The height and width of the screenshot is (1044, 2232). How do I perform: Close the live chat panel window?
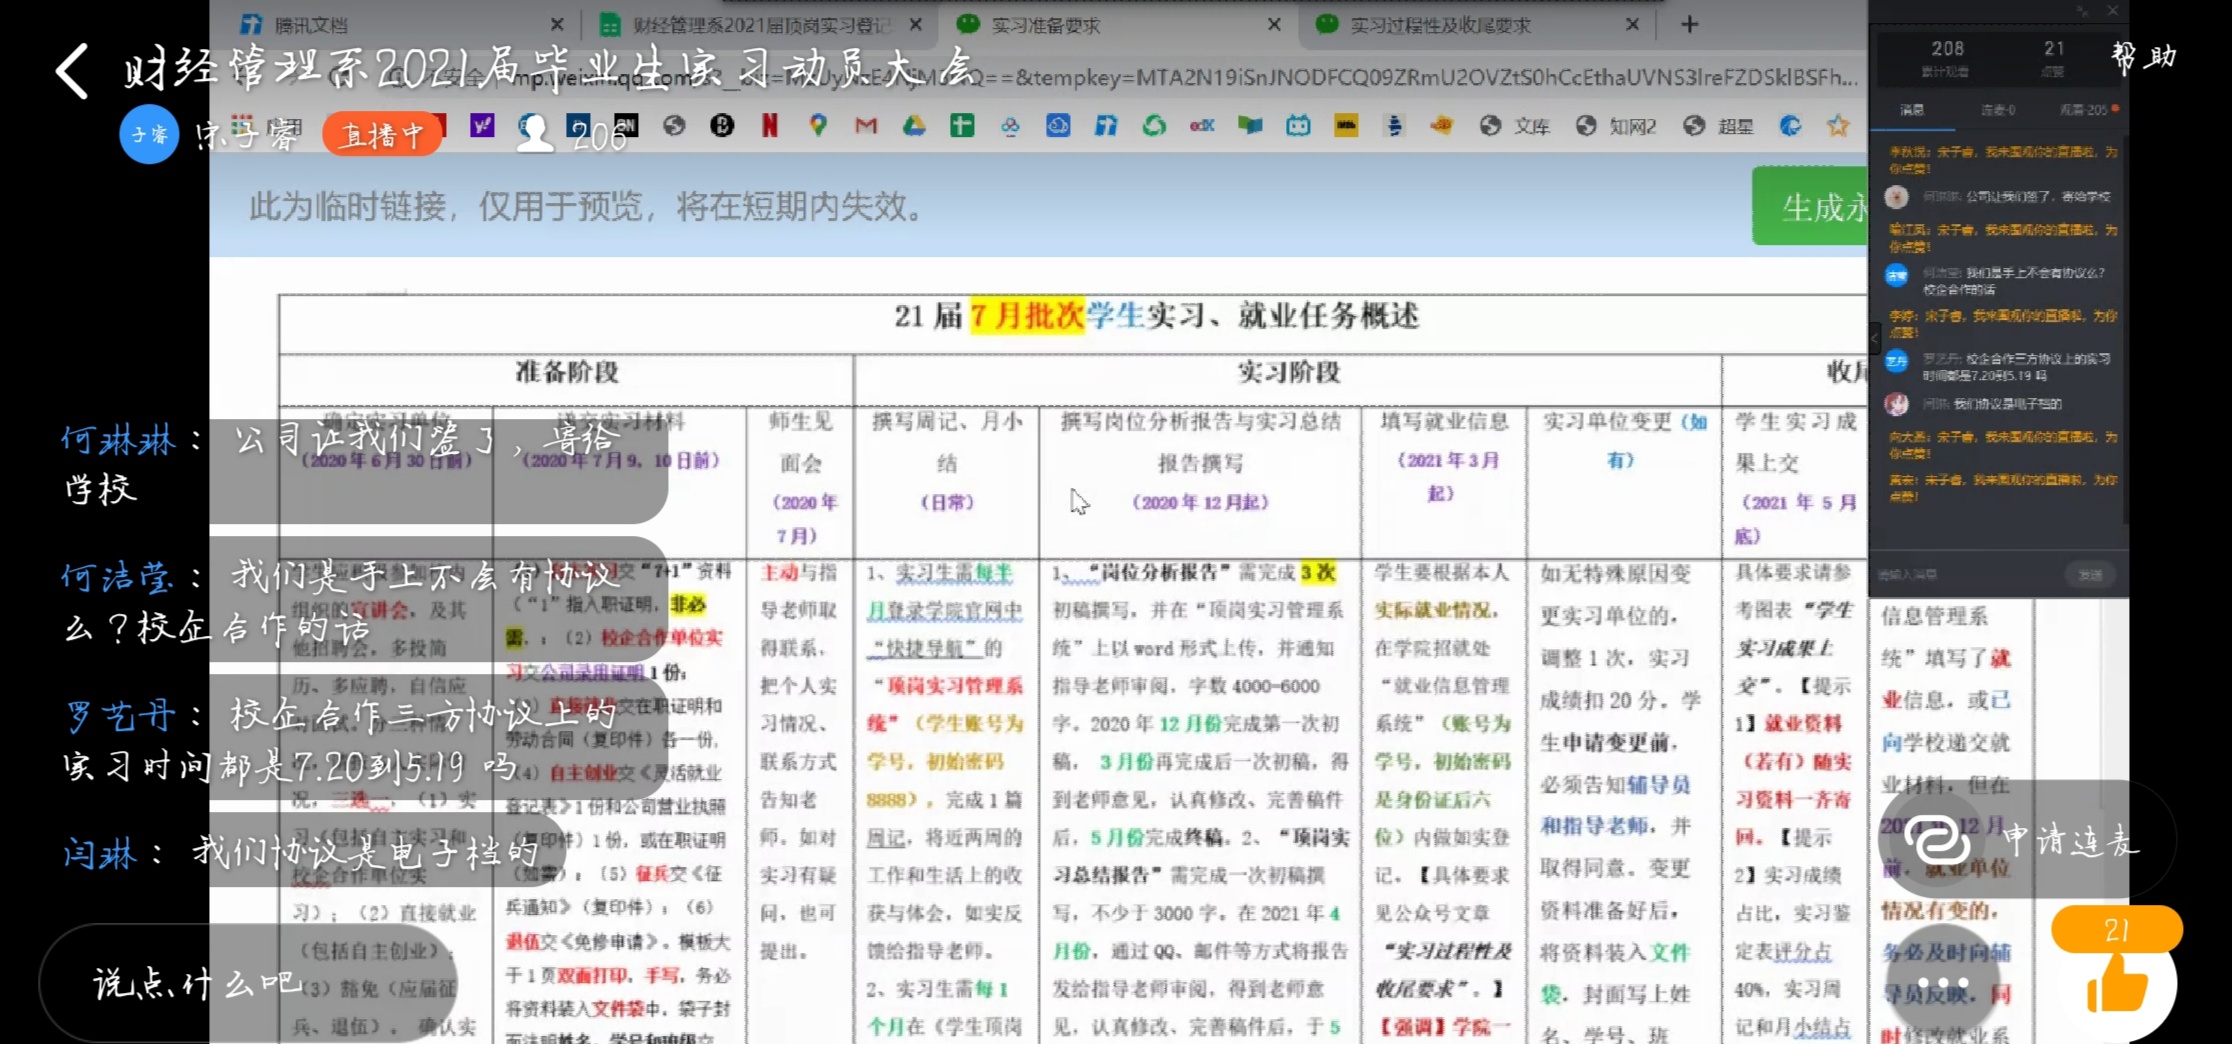2112,10
